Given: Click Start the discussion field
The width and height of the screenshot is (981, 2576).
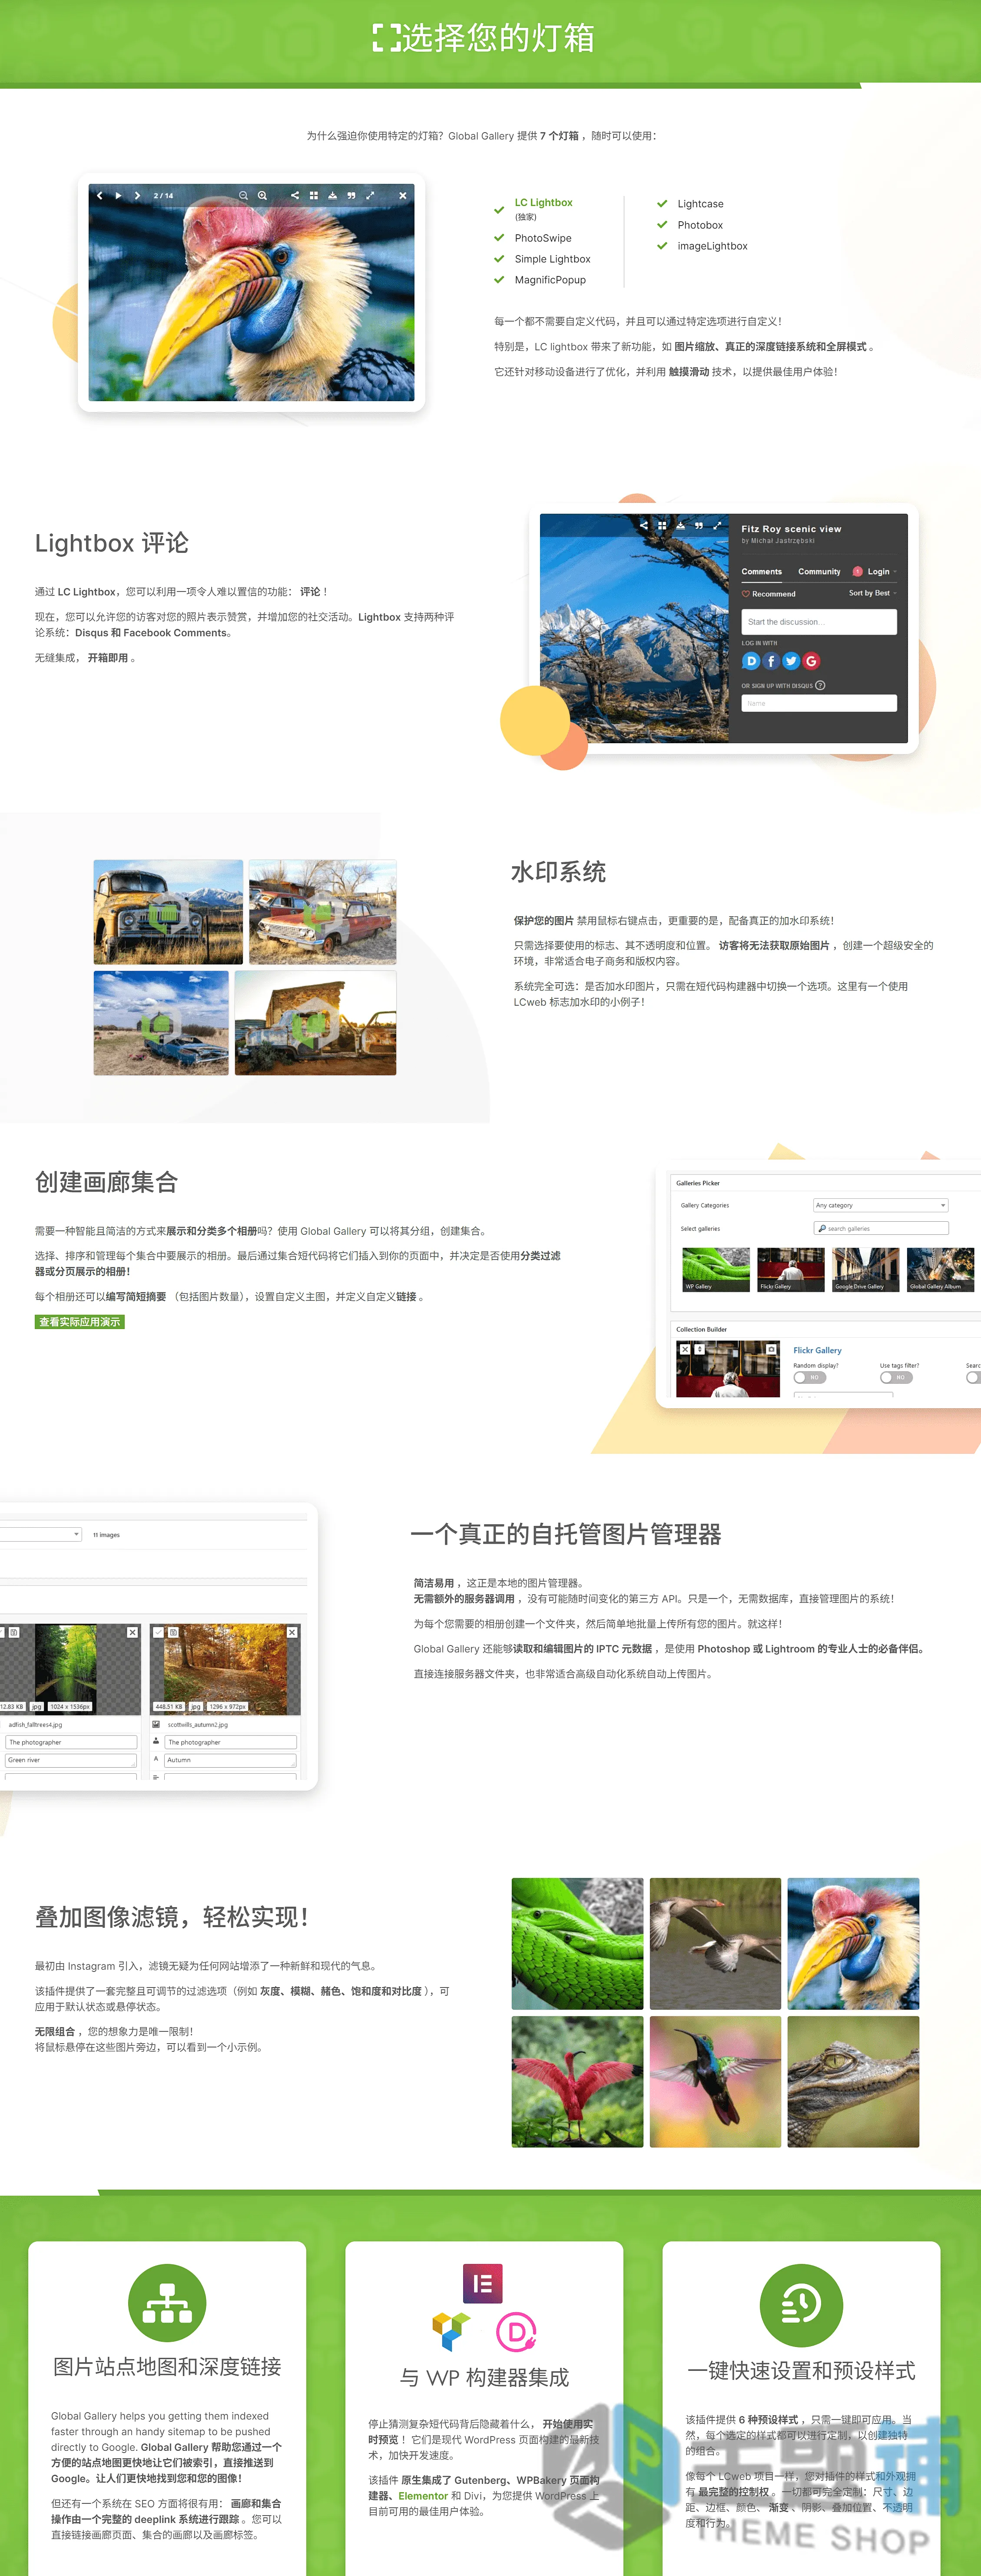Looking at the screenshot, I should point(819,622).
